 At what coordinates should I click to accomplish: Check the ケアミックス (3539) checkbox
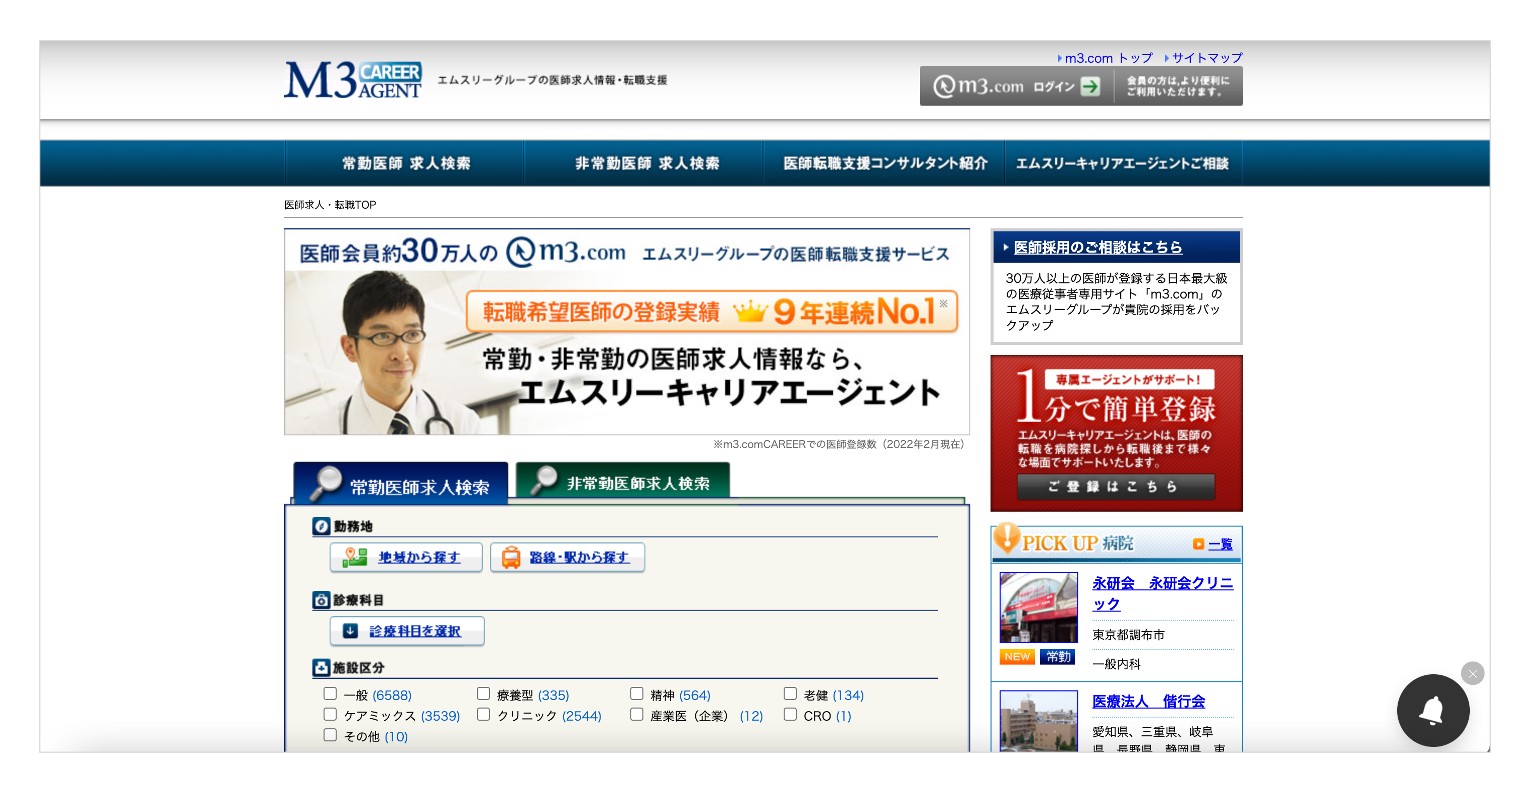click(x=330, y=714)
